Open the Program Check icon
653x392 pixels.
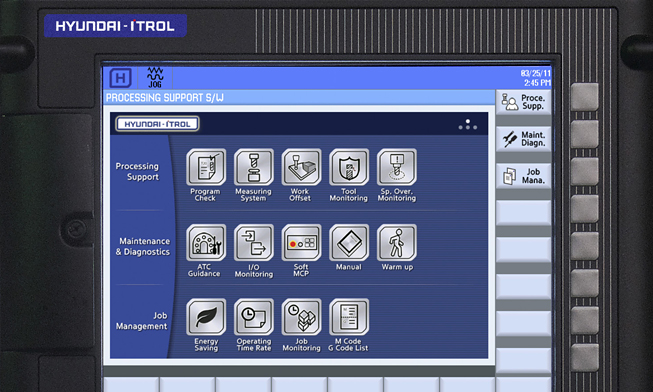tap(206, 167)
